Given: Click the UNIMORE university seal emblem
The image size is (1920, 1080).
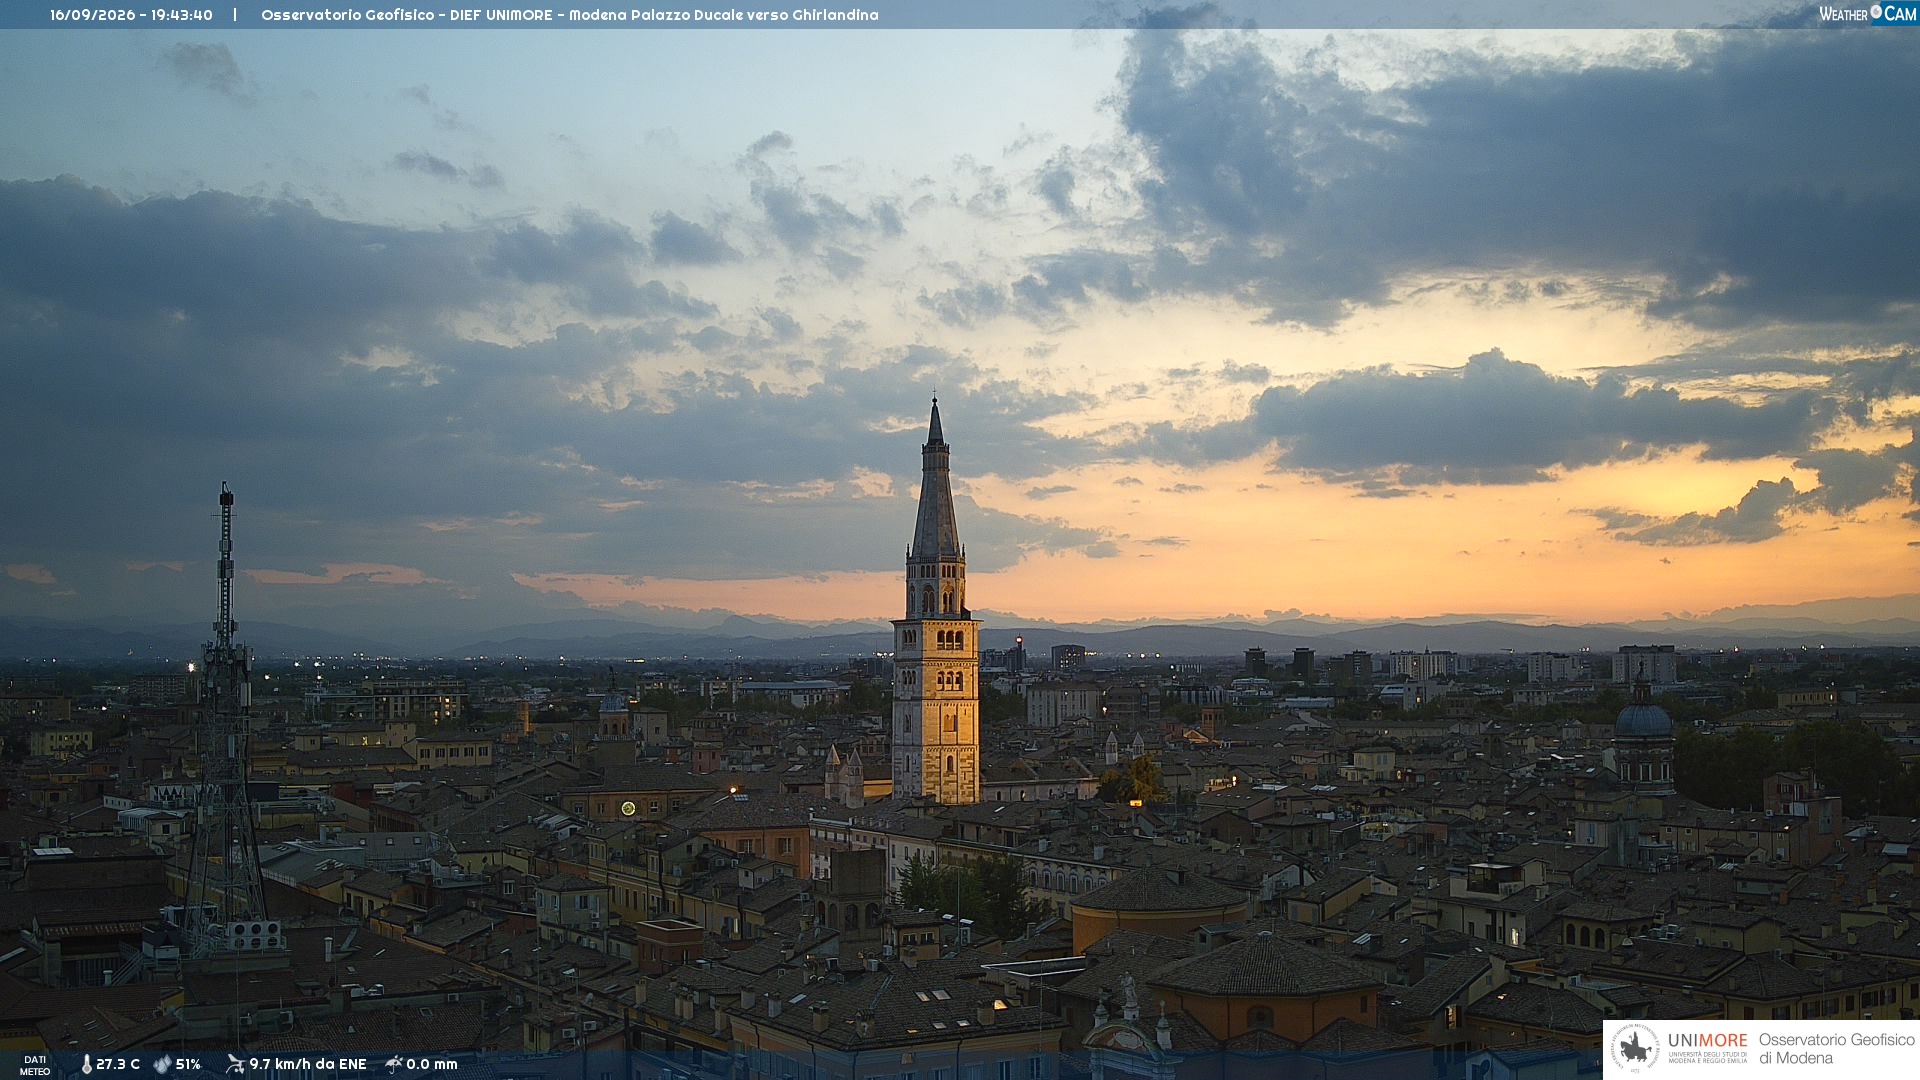Looking at the screenshot, I should point(1635,1048).
